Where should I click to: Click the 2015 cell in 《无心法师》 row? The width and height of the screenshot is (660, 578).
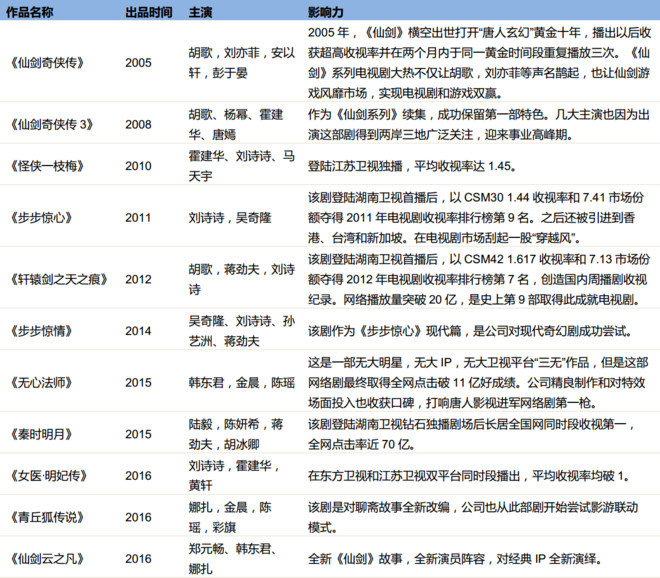(x=138, y=383)
